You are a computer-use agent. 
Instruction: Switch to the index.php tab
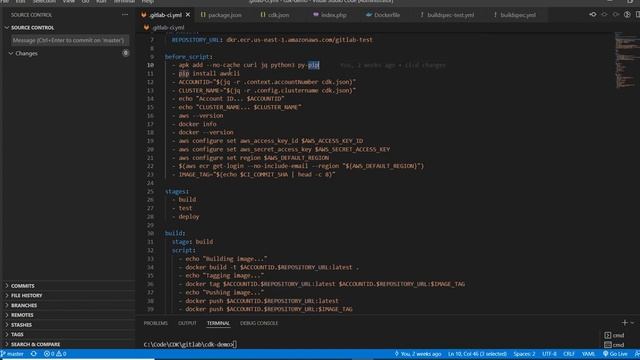click(330, 15)
